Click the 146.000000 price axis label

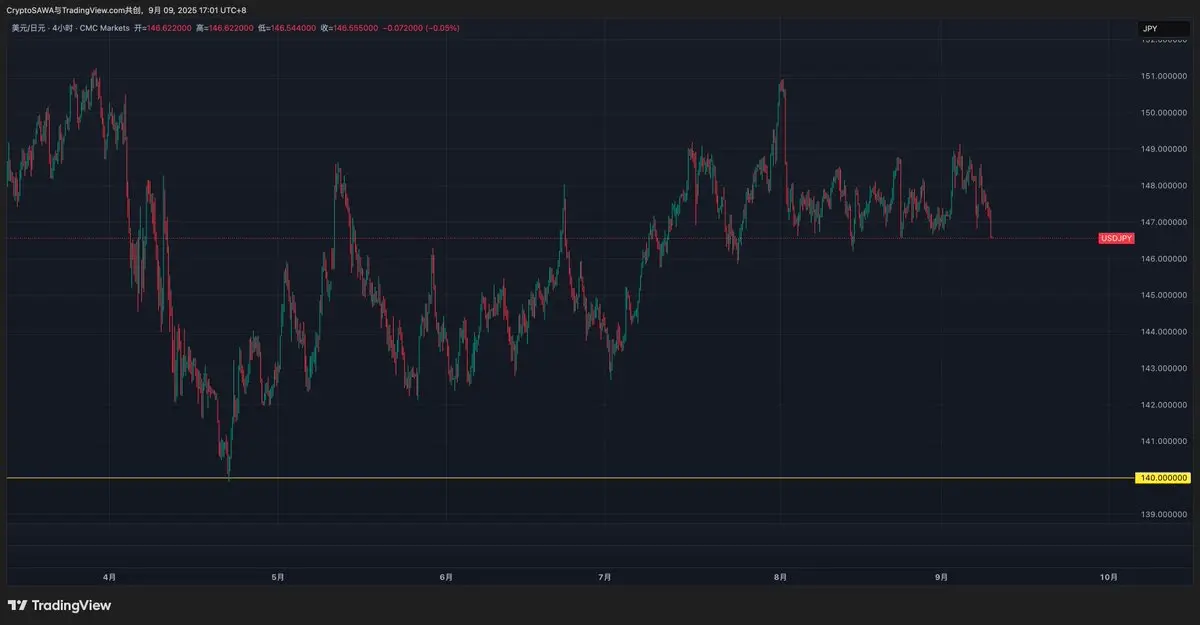pos(1164,259)
